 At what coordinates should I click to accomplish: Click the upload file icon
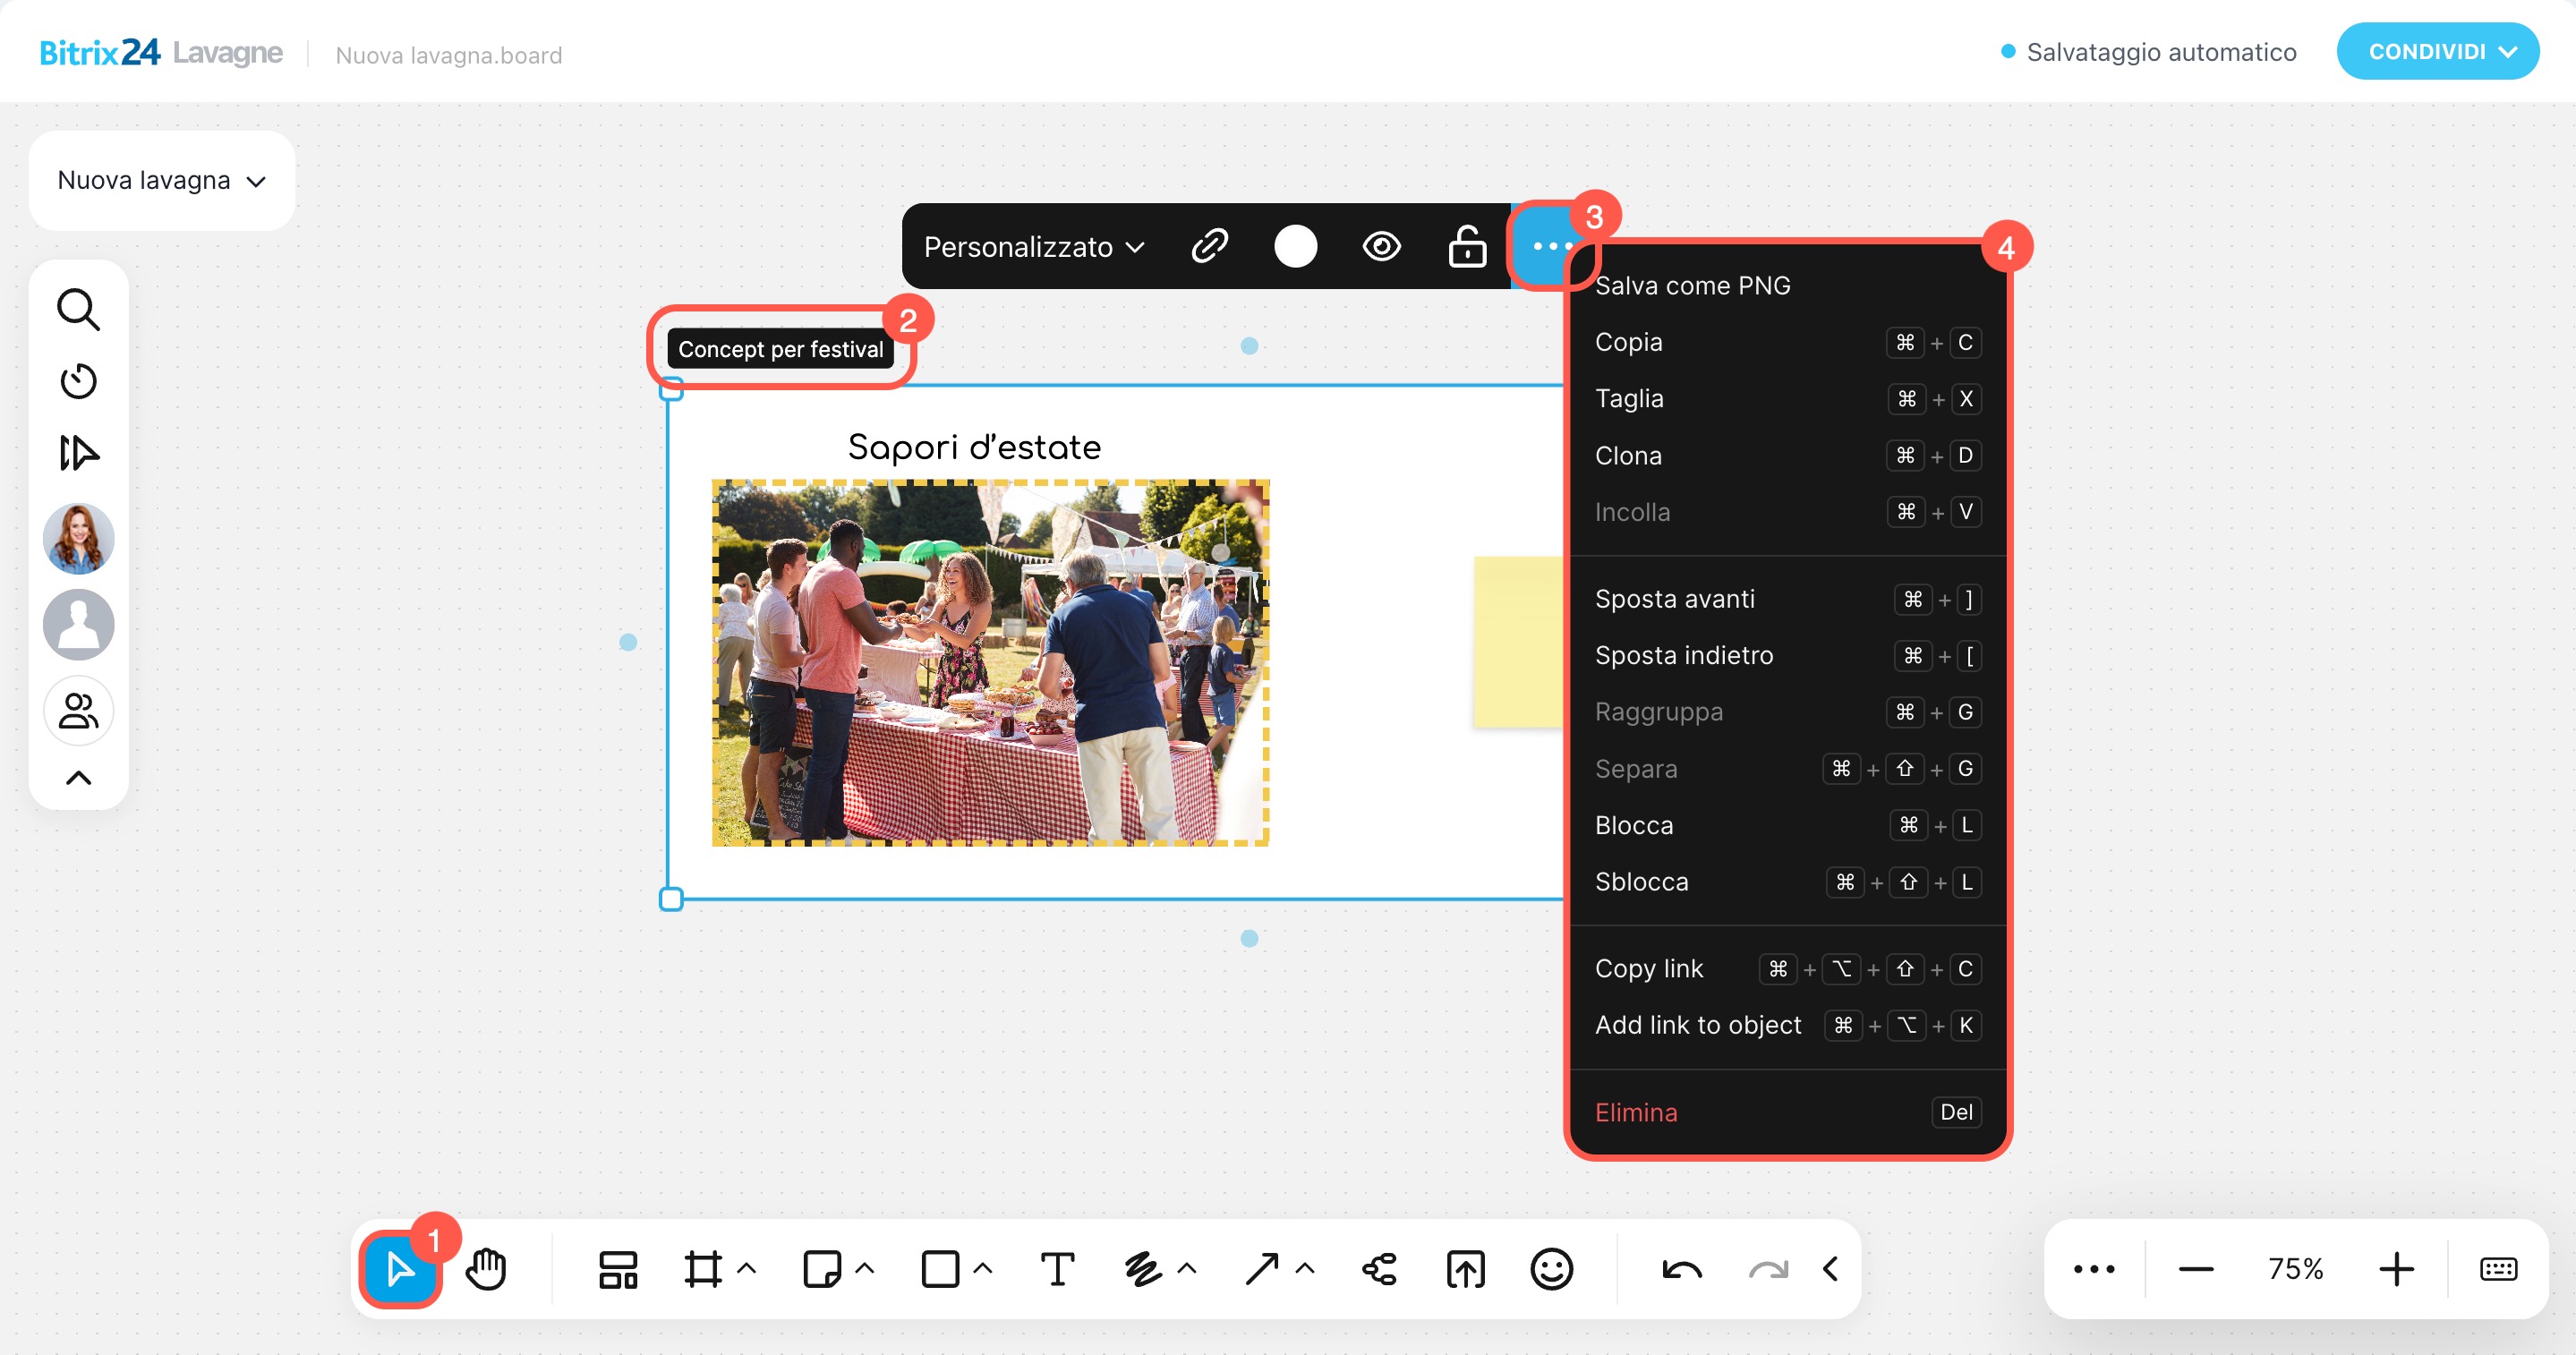pos(1465,1269)
